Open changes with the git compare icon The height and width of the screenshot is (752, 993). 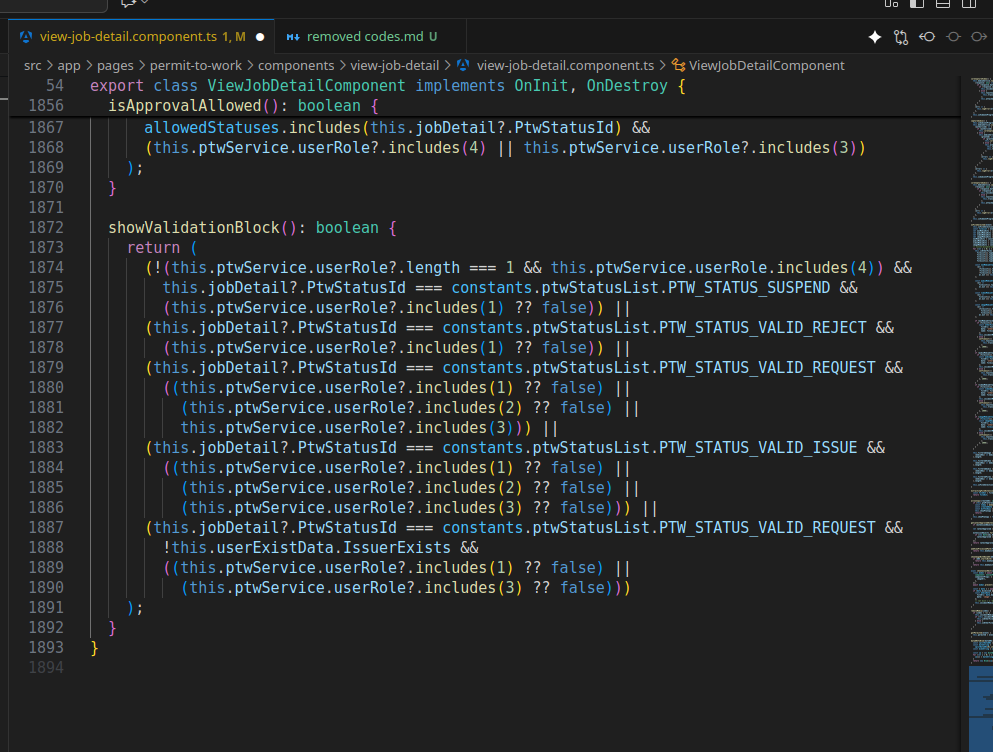(901, 37)
